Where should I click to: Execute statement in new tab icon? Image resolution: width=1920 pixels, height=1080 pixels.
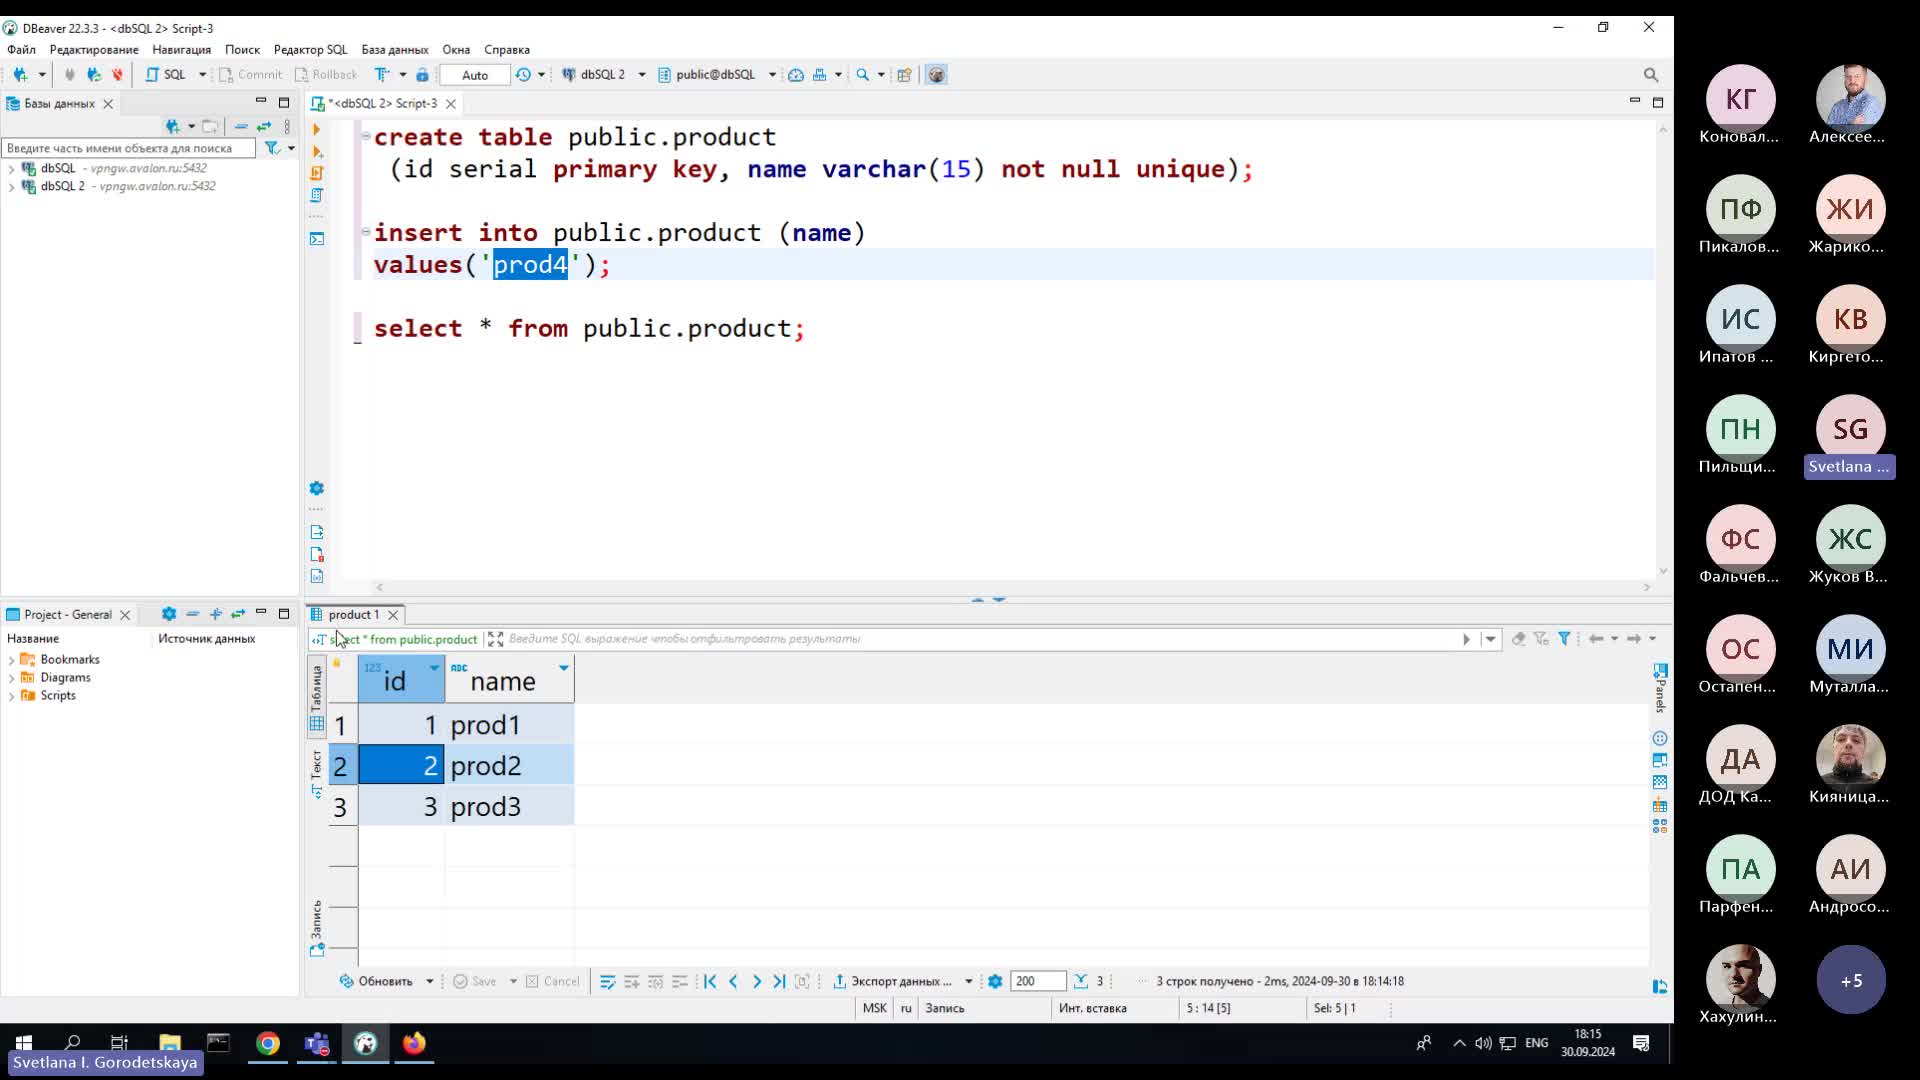click(316, 151)
